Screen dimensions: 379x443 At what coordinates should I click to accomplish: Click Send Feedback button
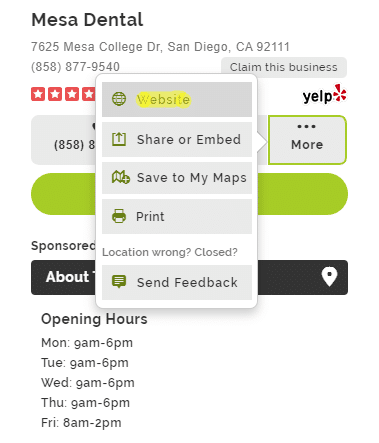click(x=177, y=282)
